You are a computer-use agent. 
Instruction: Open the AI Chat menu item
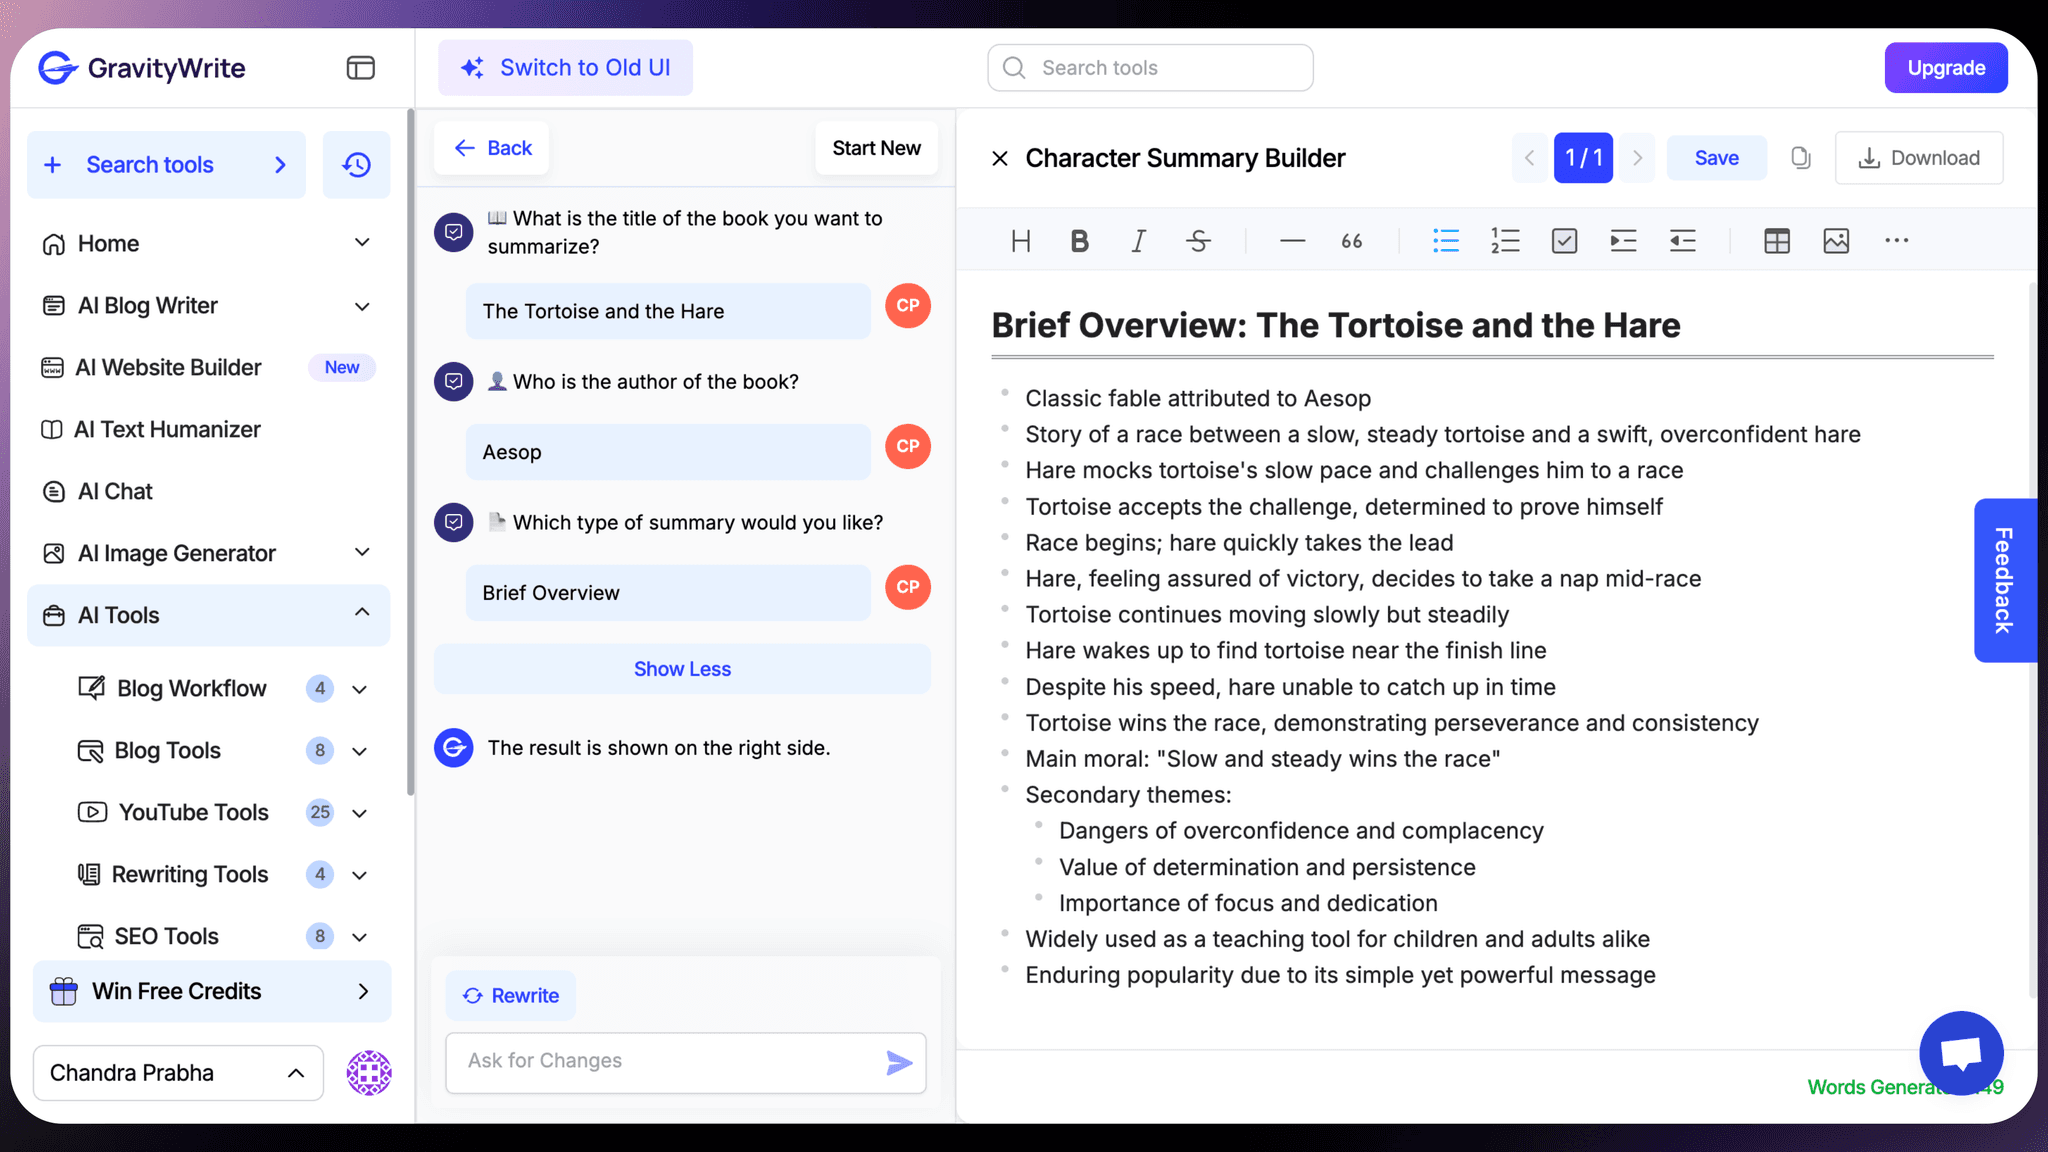click(114, 491)
